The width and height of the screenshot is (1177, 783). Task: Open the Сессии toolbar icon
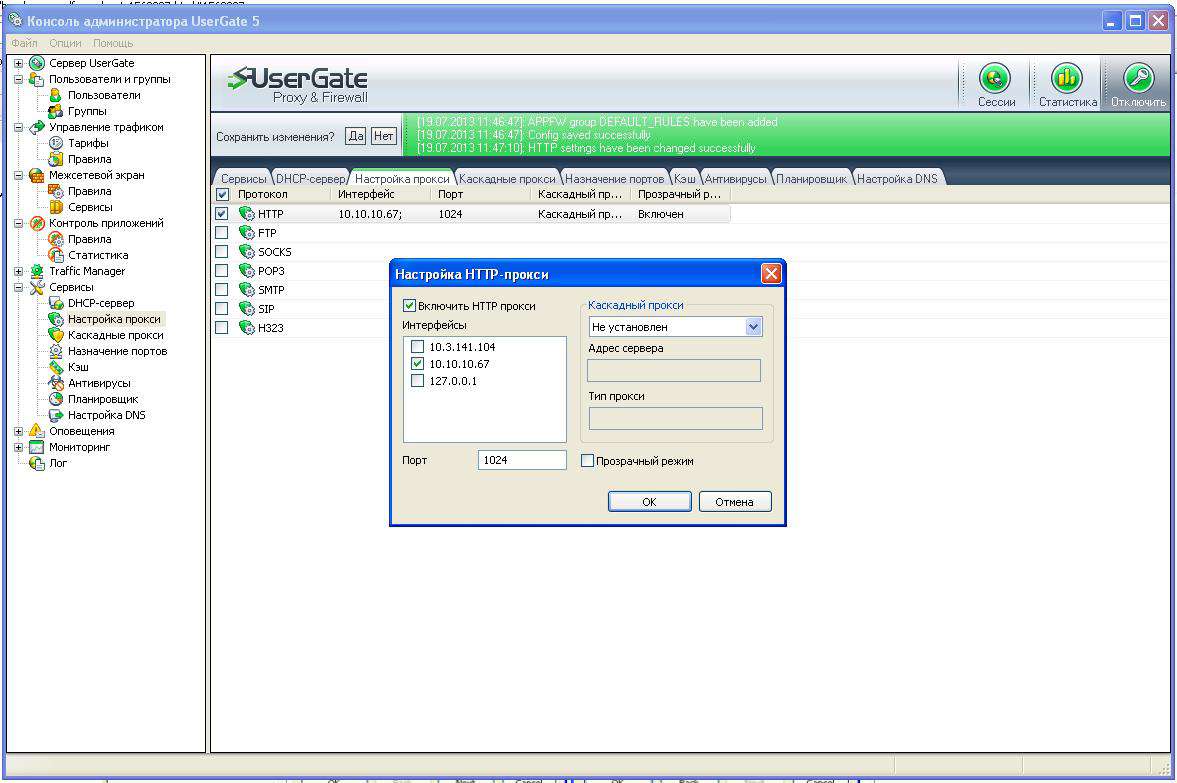(x=995, y=78)
